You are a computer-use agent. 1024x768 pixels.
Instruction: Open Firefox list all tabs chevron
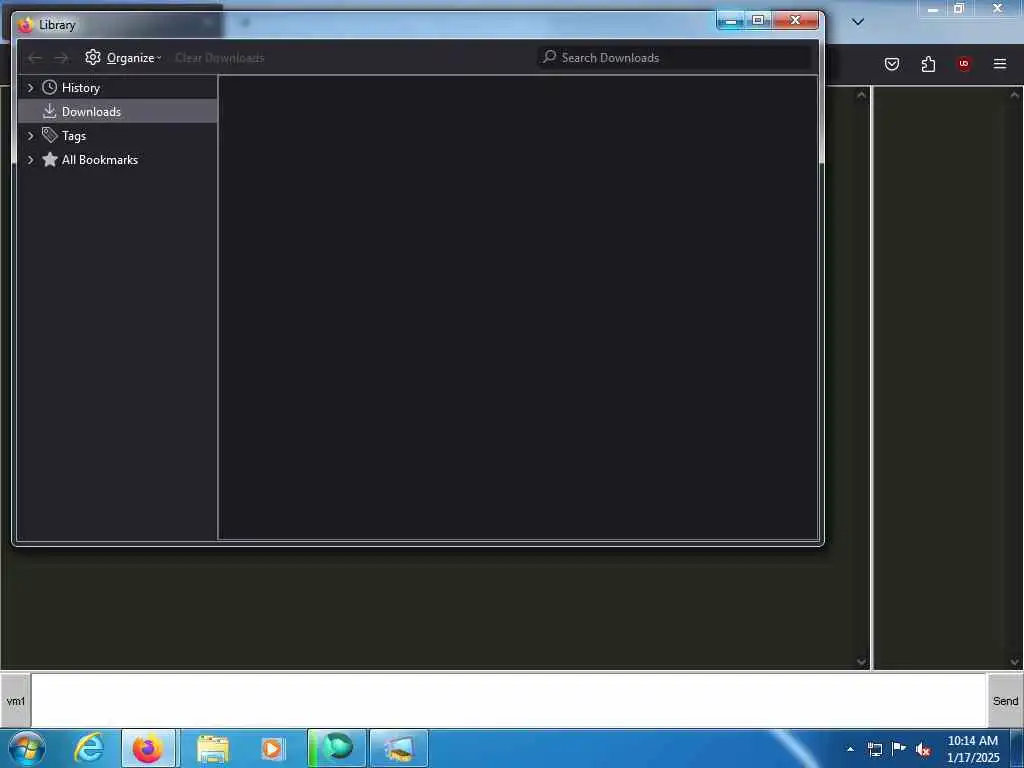[858, 22]
